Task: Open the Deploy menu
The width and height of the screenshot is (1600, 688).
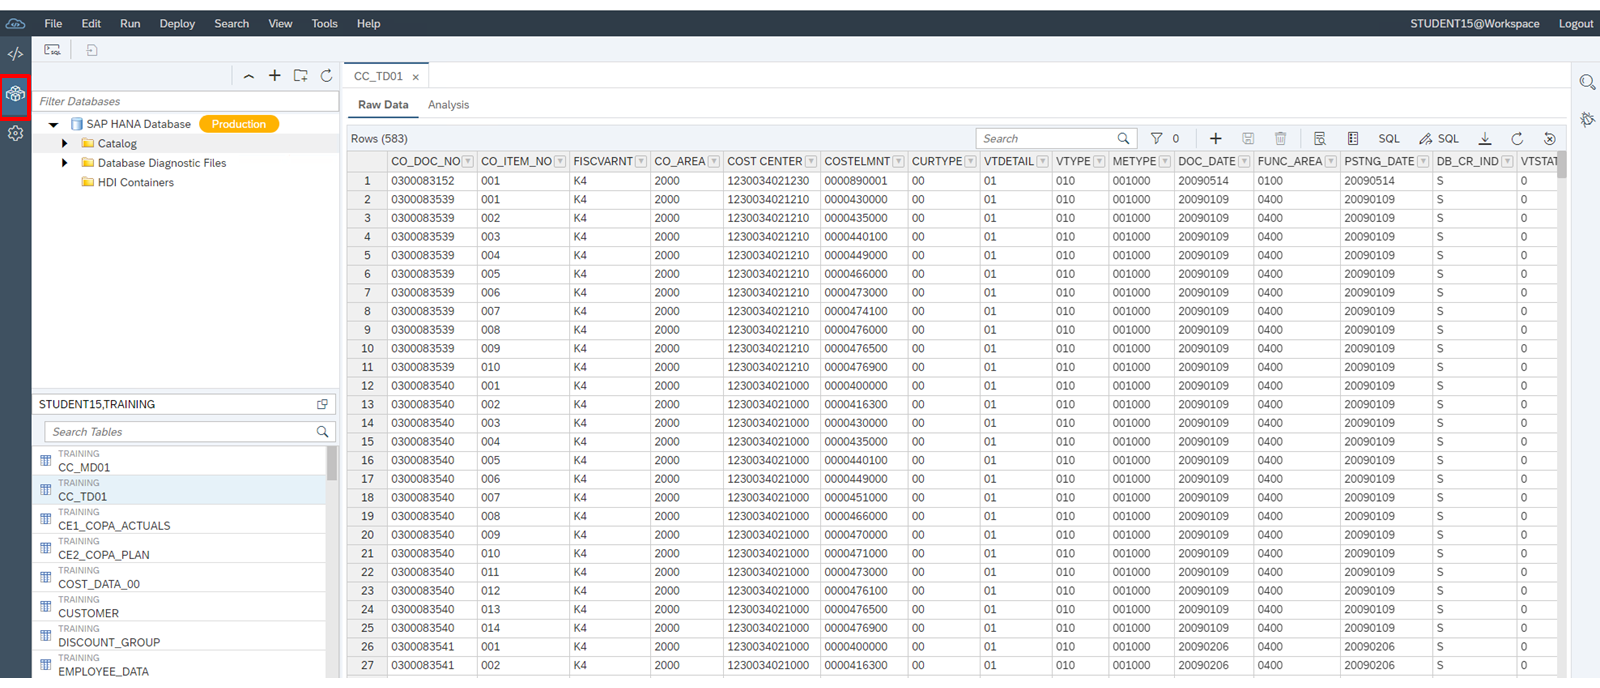Action: coord(177,23)
